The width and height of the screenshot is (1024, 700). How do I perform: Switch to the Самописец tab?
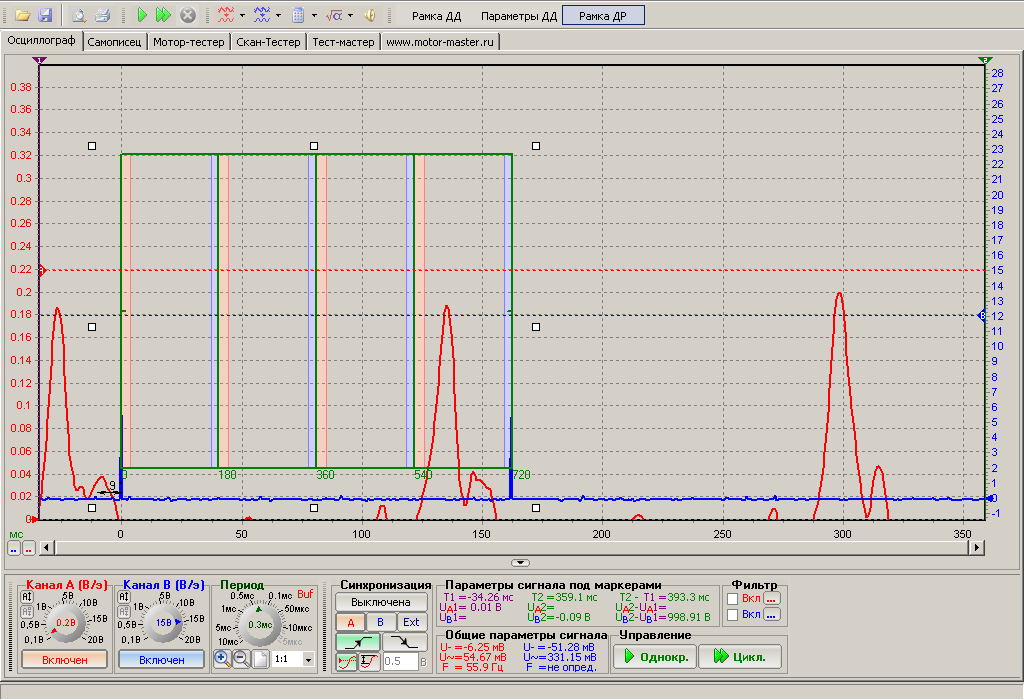click(x=114, y=42)
